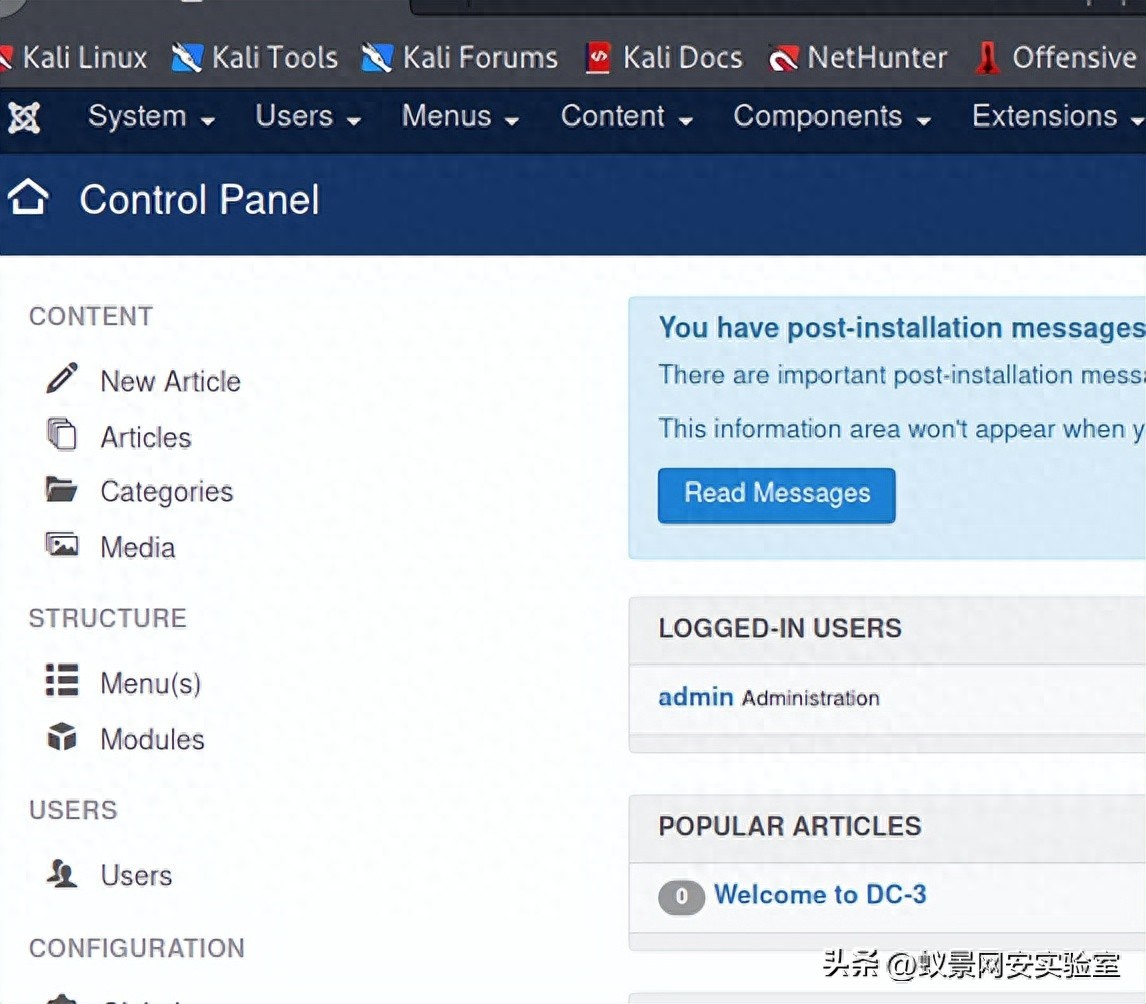Image resolution: width=1146 pixels, height=1004 pixels.
Task: Open Articles via its stacked-pages icon
Action: click(x=62, y=434)
